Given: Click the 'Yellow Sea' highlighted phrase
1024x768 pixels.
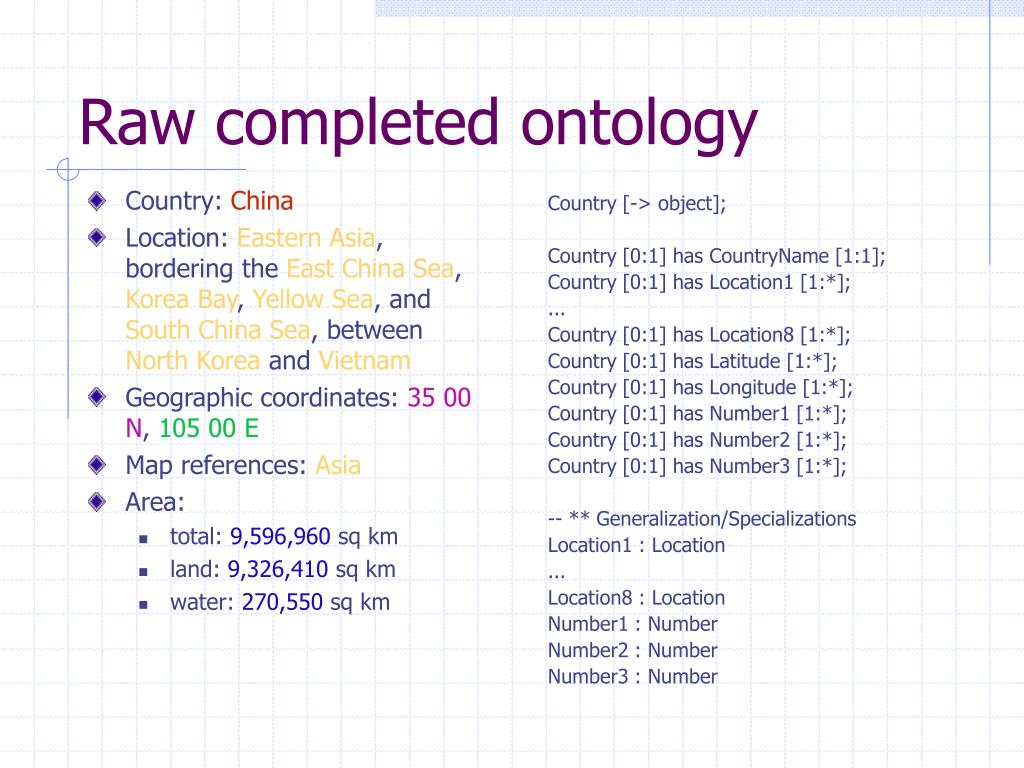Looking at the screenshot, I should pos(313,300).
